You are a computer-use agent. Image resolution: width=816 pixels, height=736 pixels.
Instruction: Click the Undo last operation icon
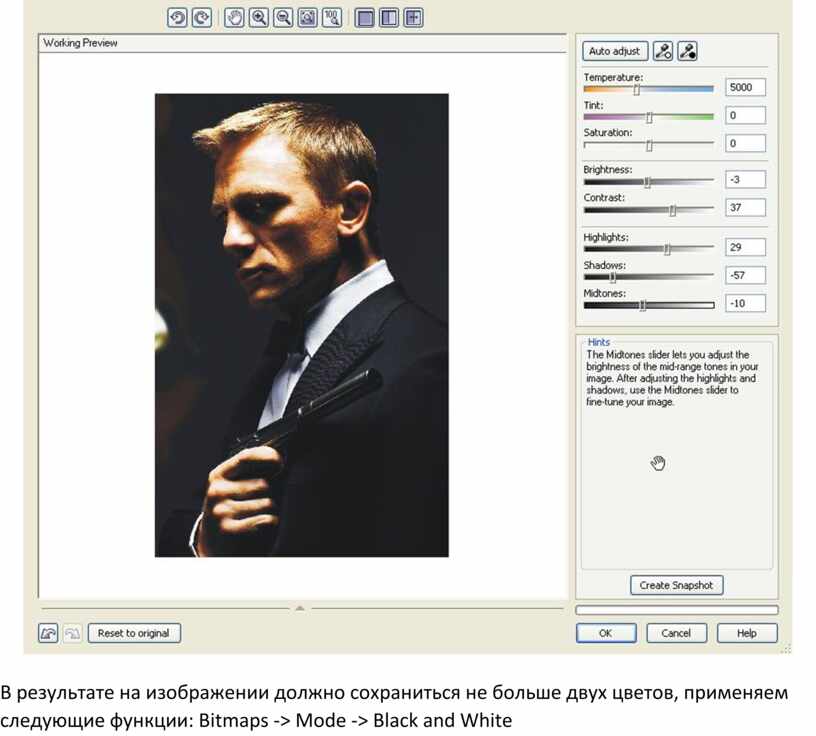point(48,633)
